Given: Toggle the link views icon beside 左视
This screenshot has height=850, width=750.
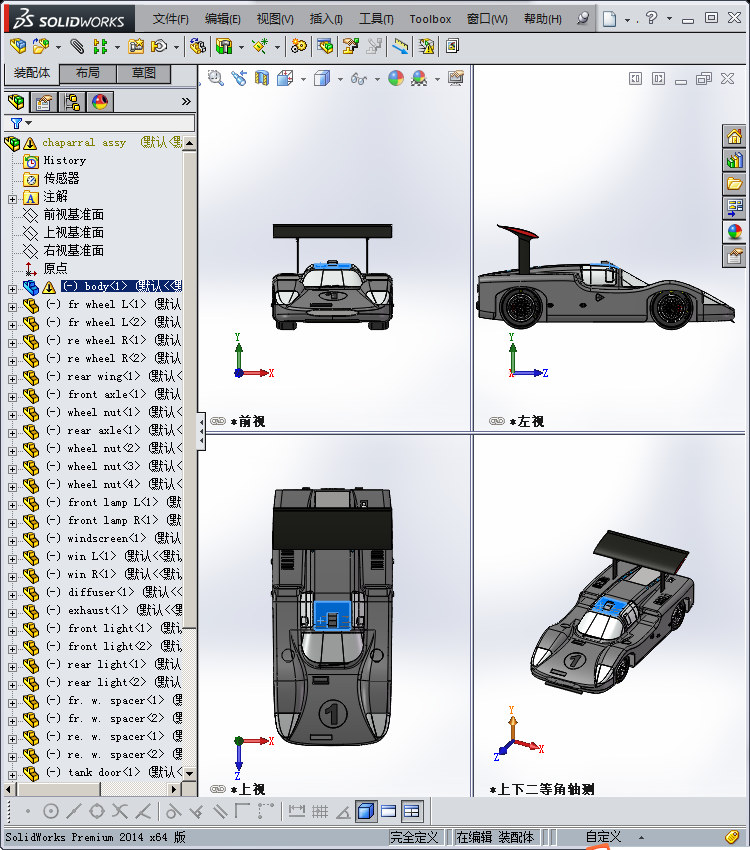Looking at the screenshot, I should click(x=497, y=421).
